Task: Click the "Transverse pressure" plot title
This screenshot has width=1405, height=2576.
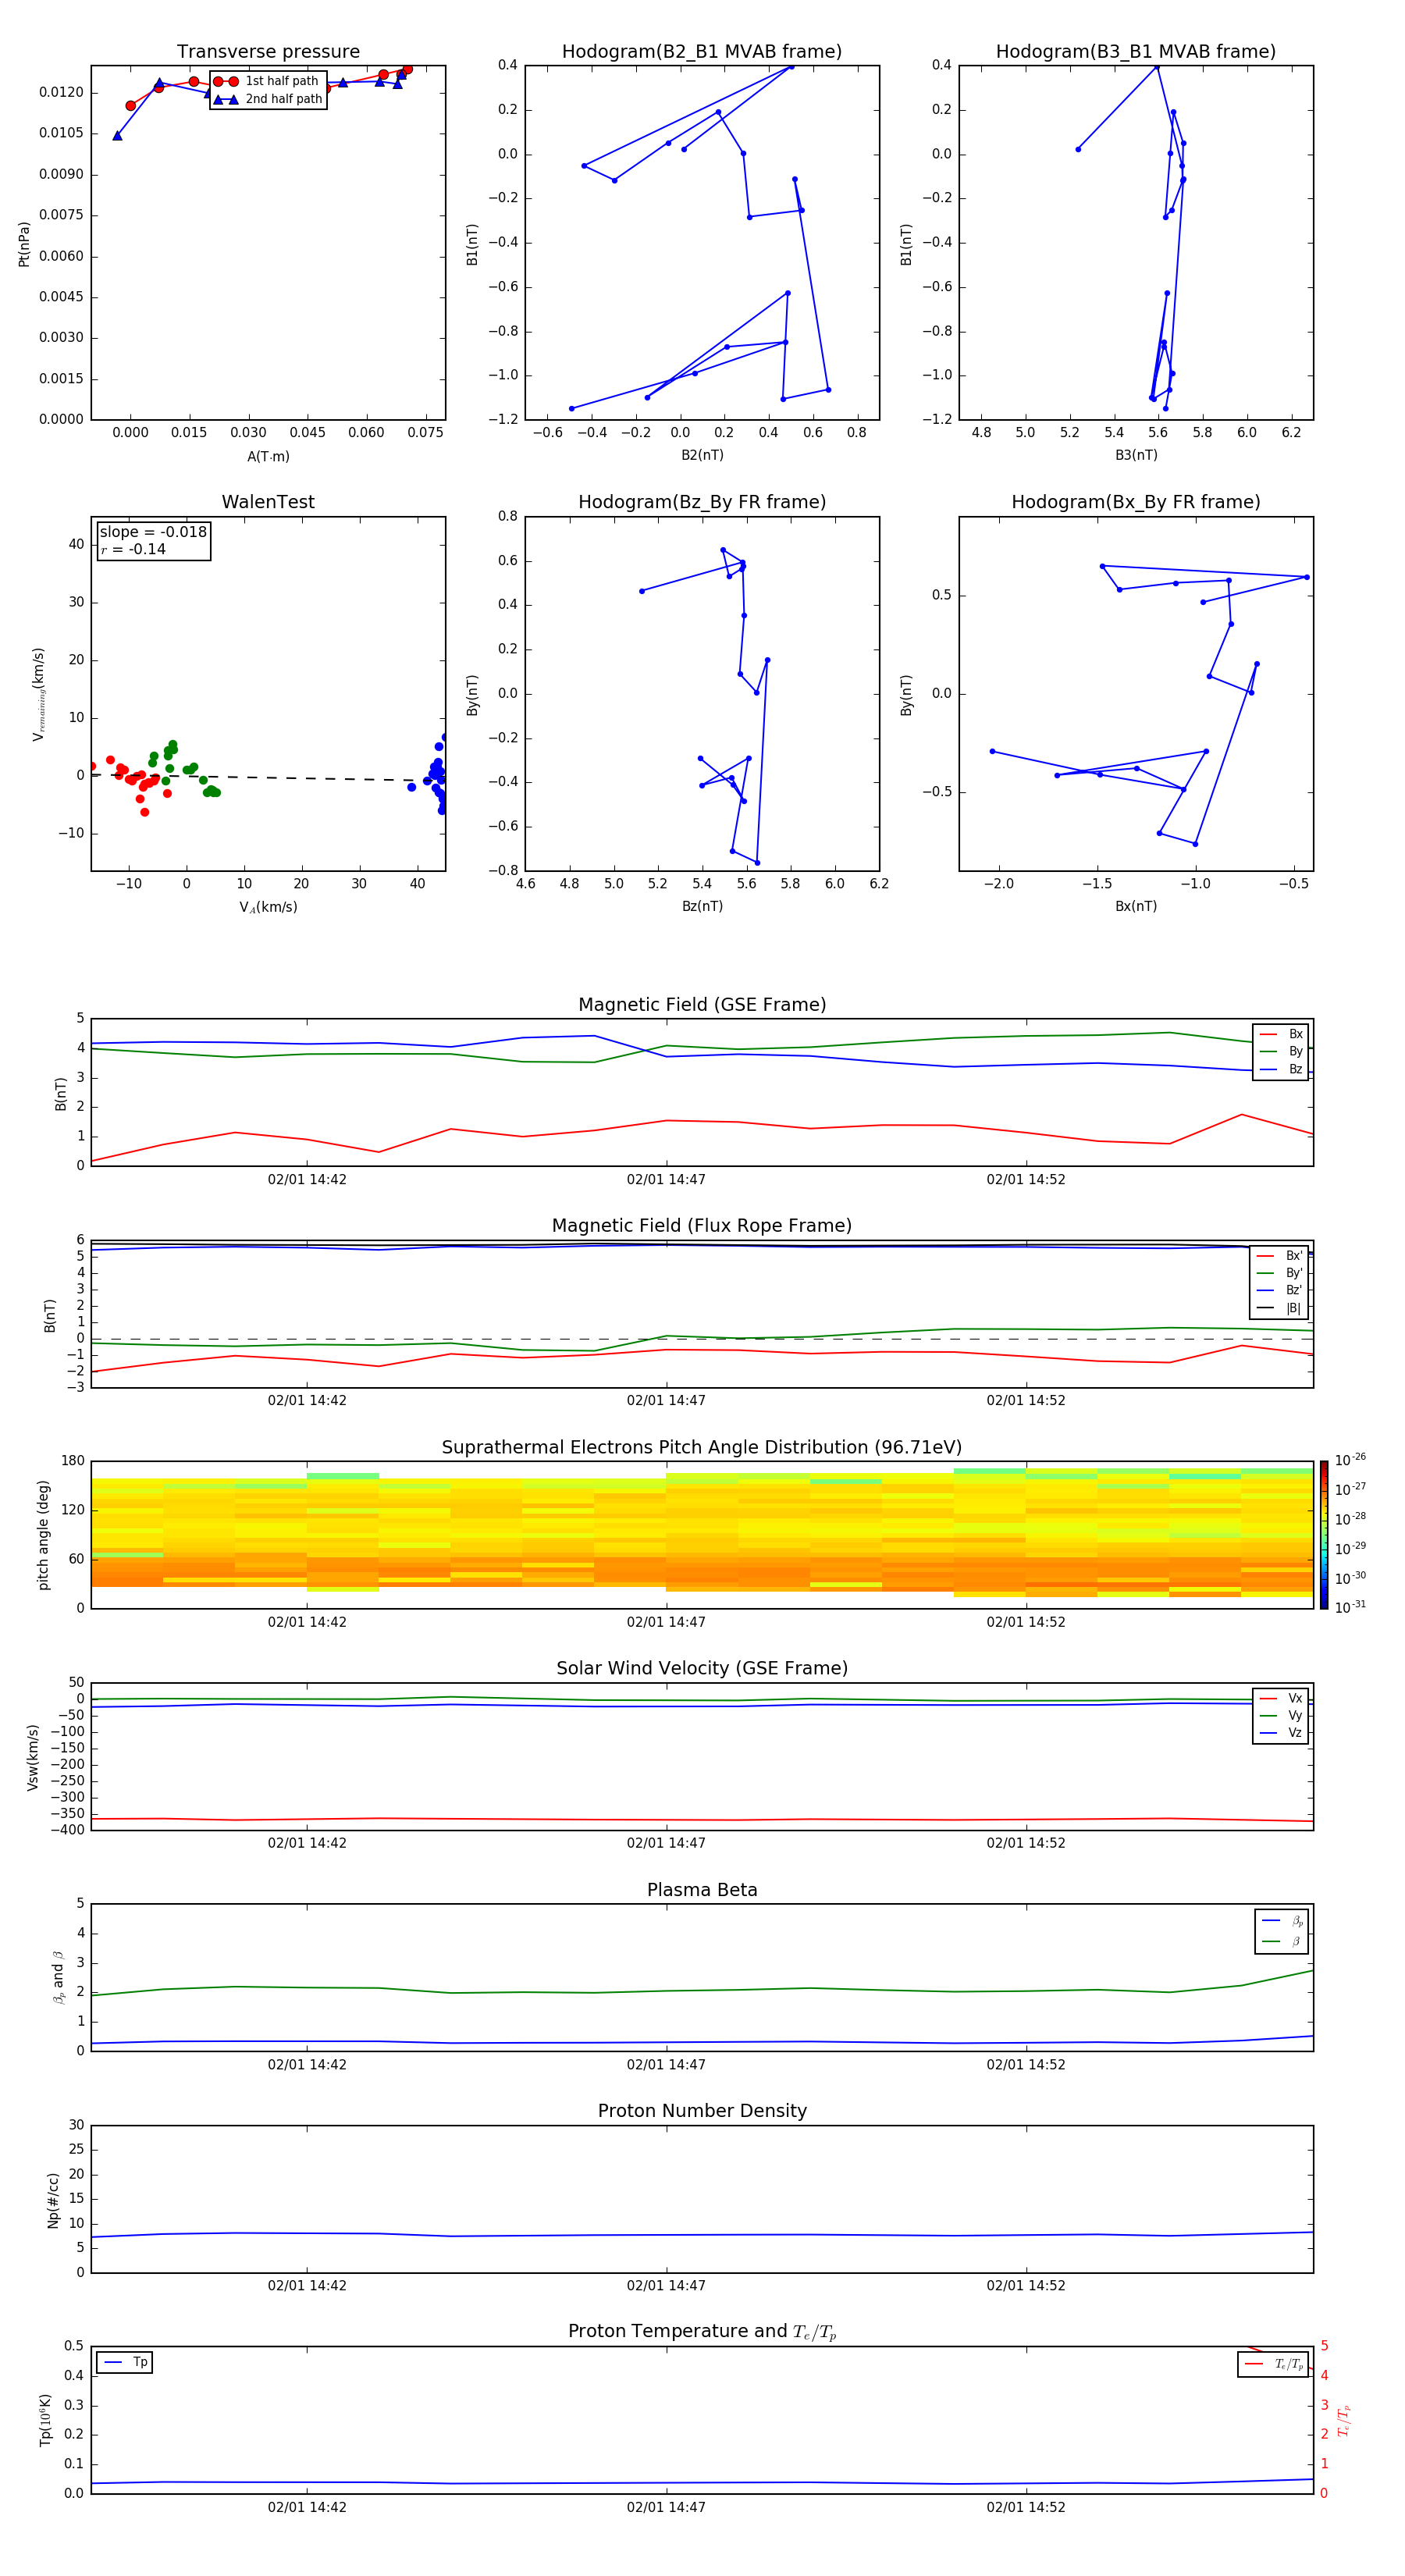Action: coord(268,52)
